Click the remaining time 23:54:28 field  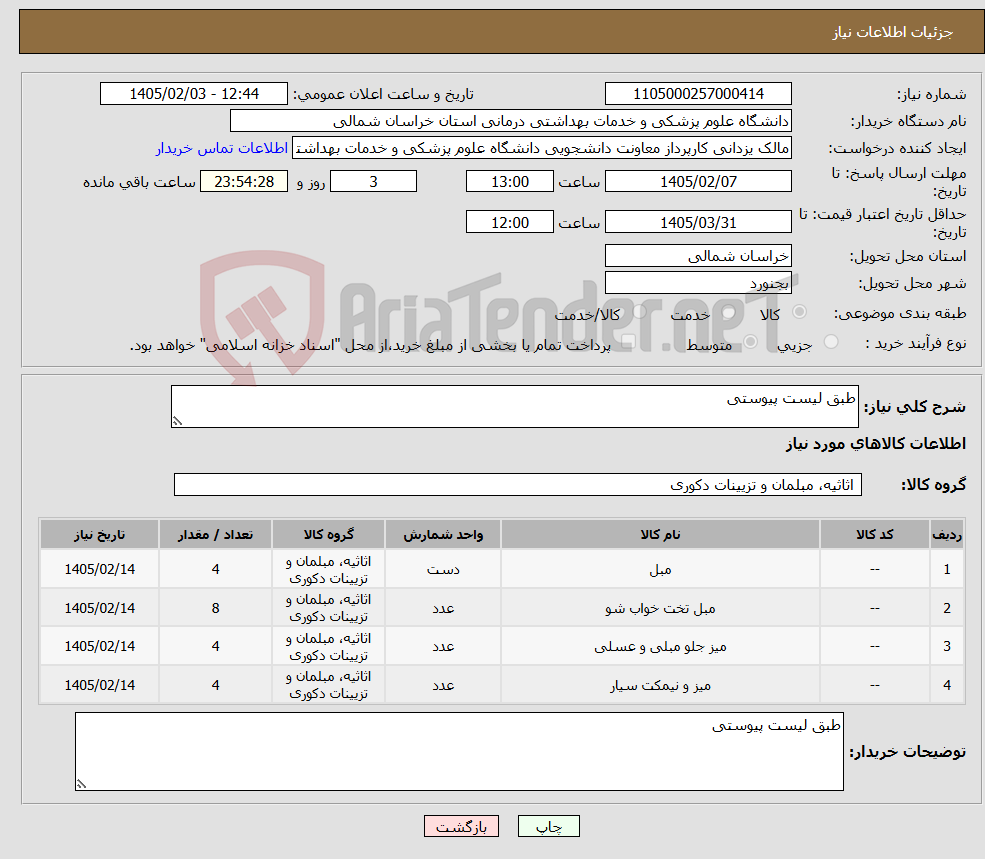244,182
